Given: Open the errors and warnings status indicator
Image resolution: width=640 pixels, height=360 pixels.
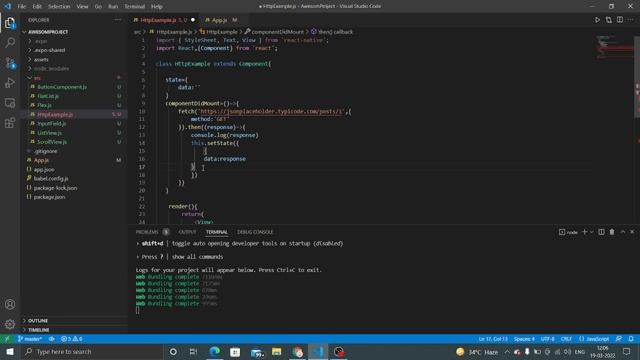Looking at the screenshot, I should 71,339.
